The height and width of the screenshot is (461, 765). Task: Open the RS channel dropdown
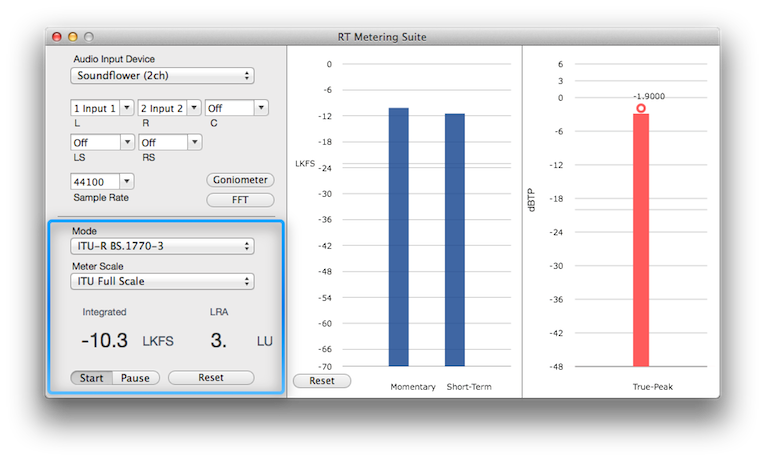194,143
